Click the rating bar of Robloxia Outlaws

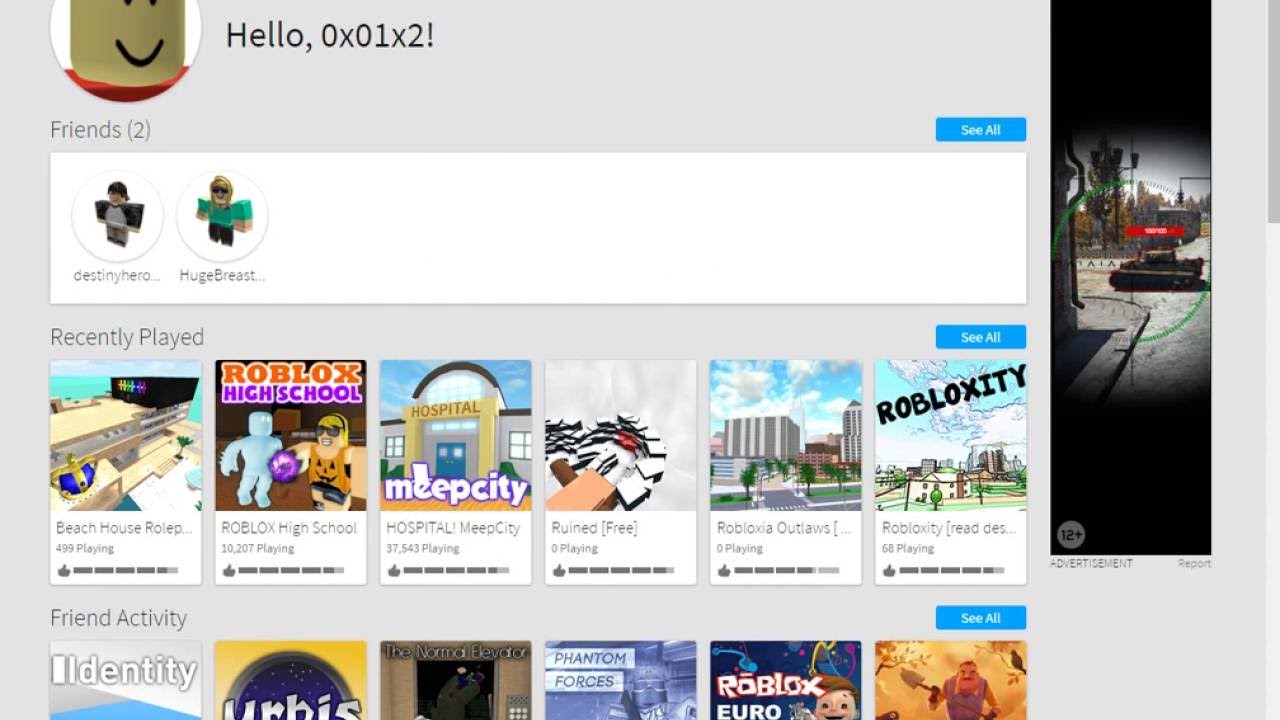(786, 571)
